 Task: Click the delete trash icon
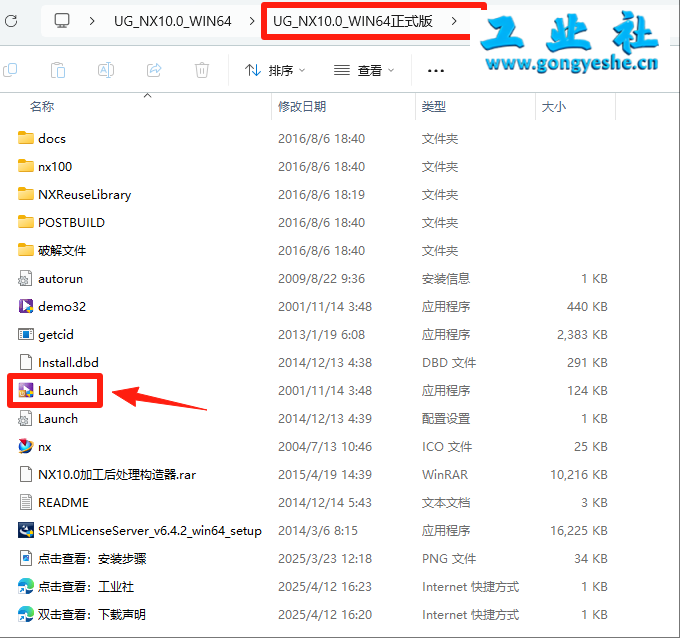pyautogui.click(x=202, y=70)
